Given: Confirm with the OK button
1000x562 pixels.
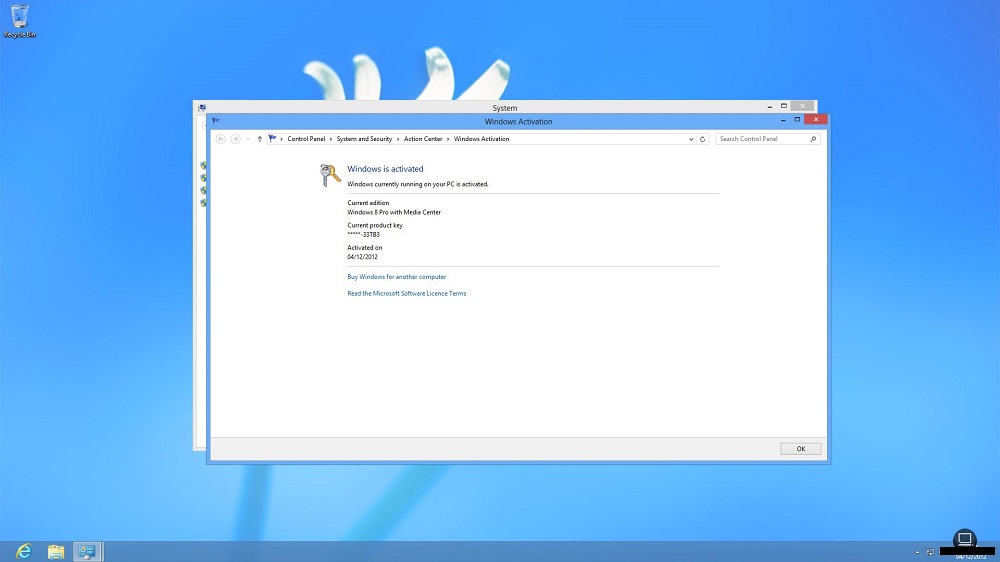Looking at the screenshot, I should [801, 448].
